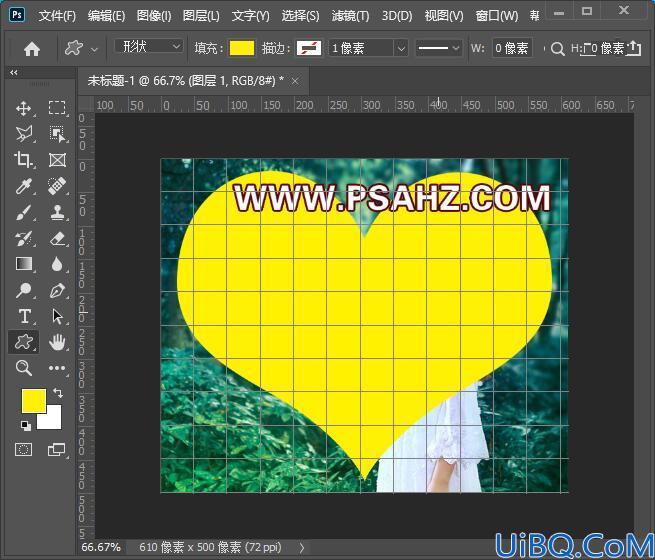Select the Custom Shape tool in toolbox
This screenshot has width=655, height=560.
(x=24, y=342)
